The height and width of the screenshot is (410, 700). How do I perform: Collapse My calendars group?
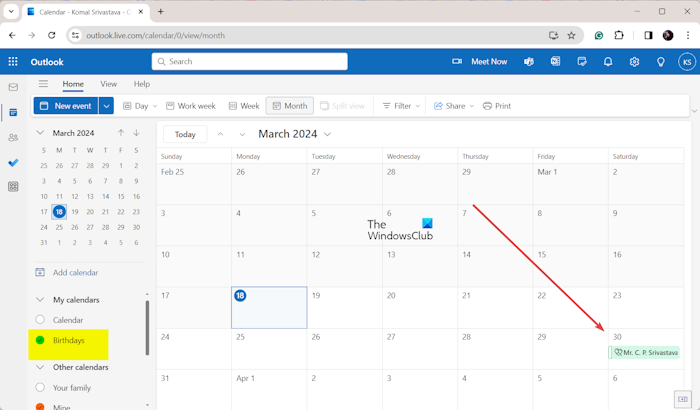pyautogui.click(x=40, y=299)
